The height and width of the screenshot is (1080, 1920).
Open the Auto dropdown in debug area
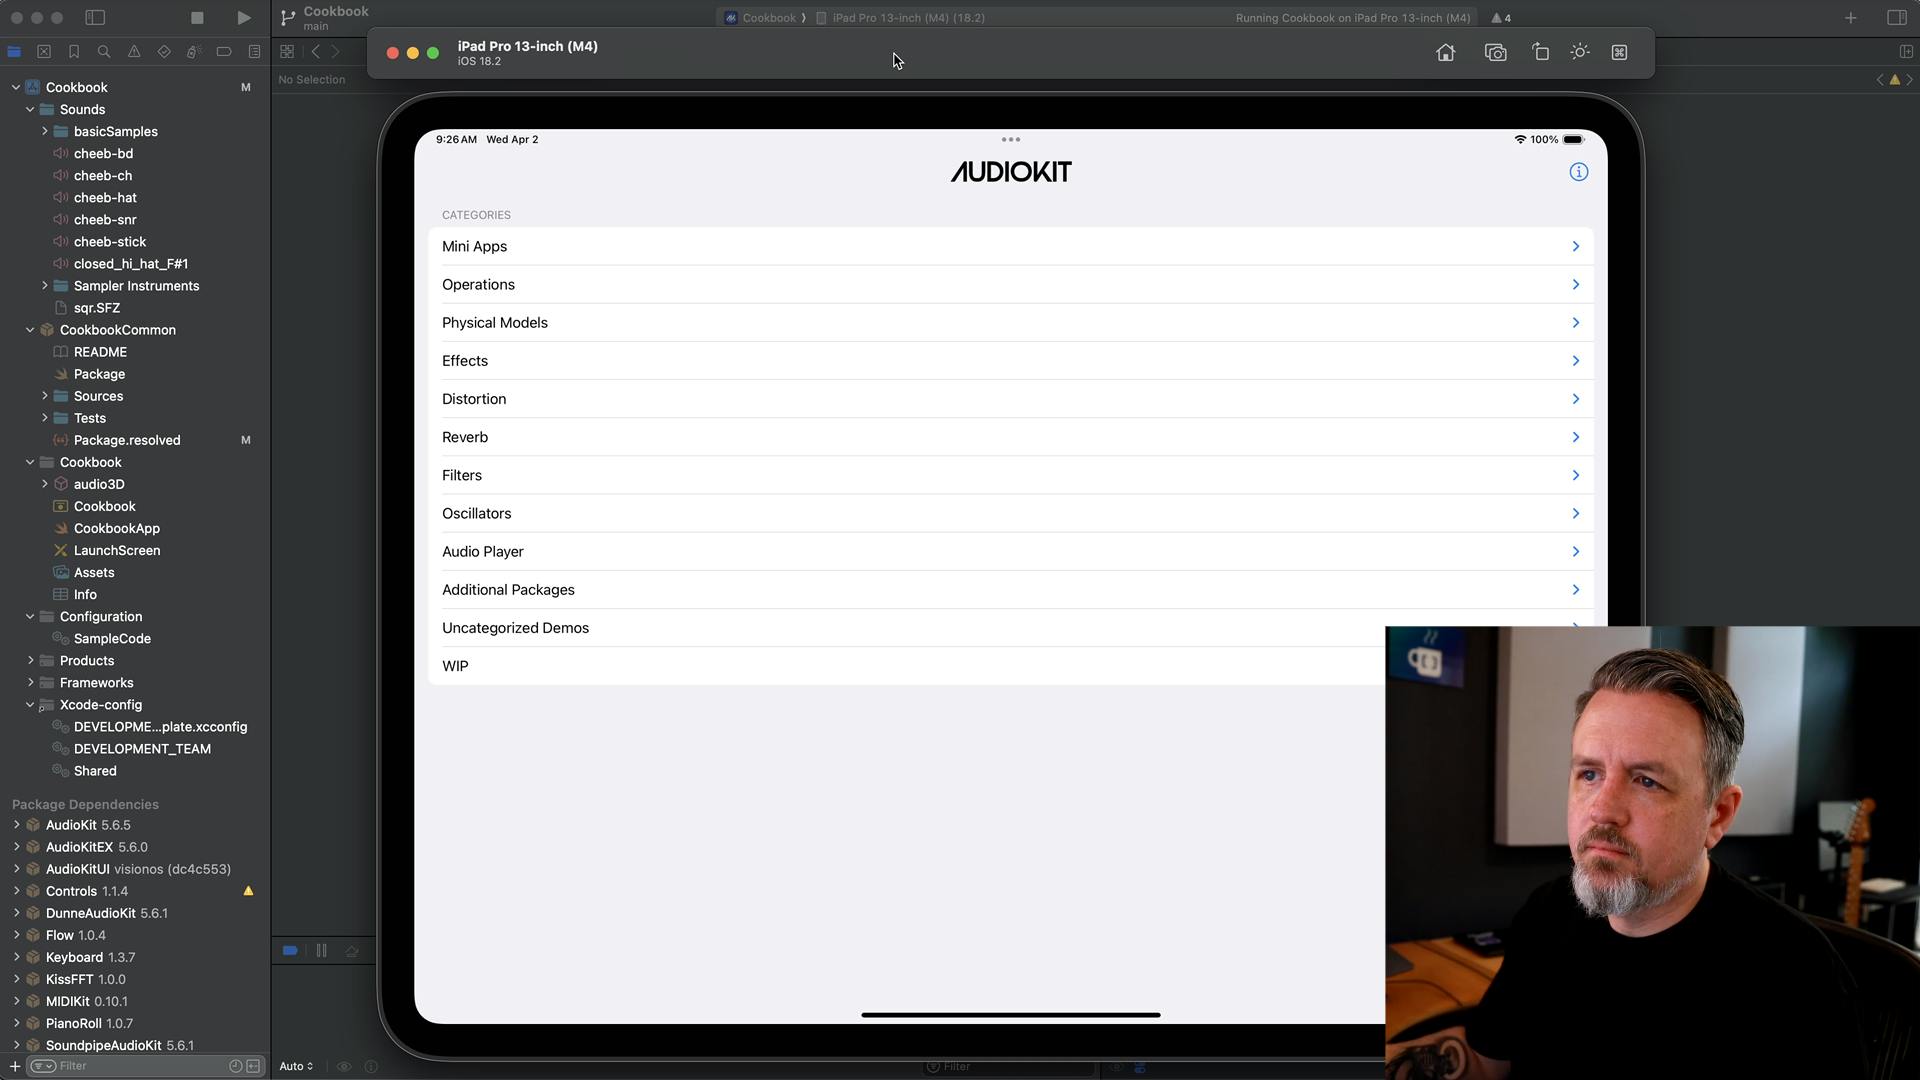coord(296,1066)
